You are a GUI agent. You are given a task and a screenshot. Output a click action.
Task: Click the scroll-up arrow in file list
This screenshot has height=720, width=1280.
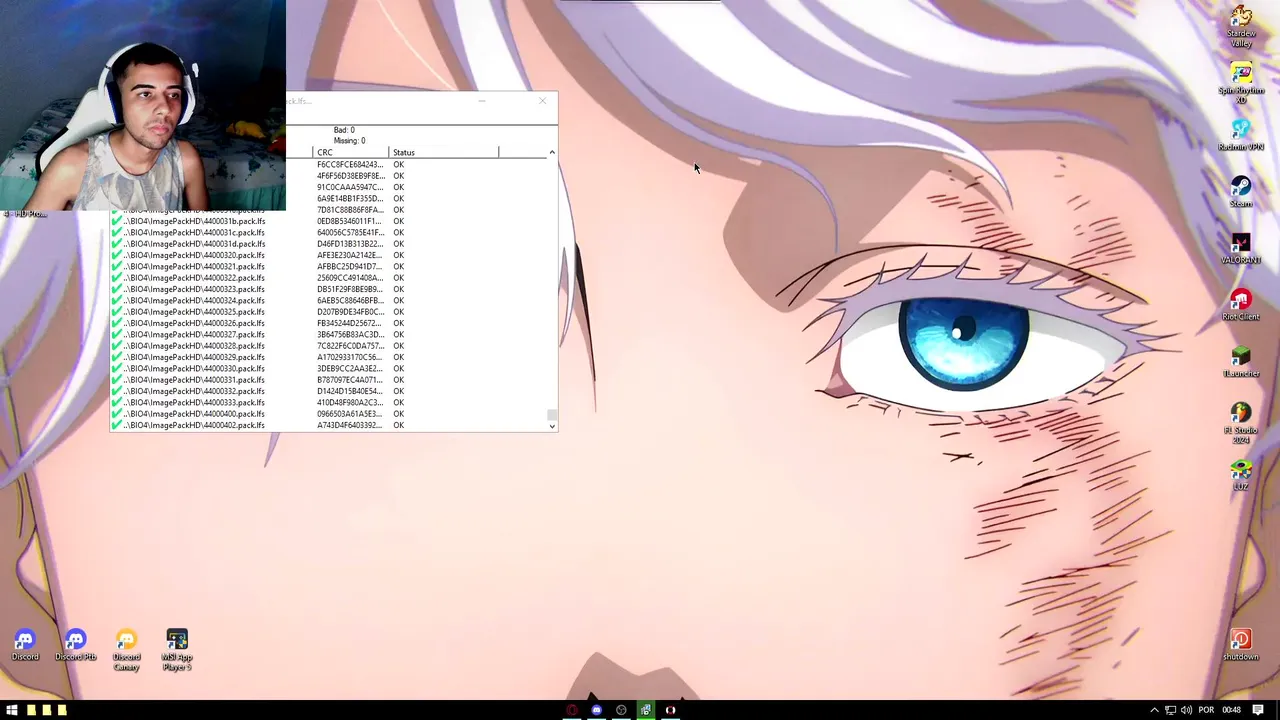point(552,152)
